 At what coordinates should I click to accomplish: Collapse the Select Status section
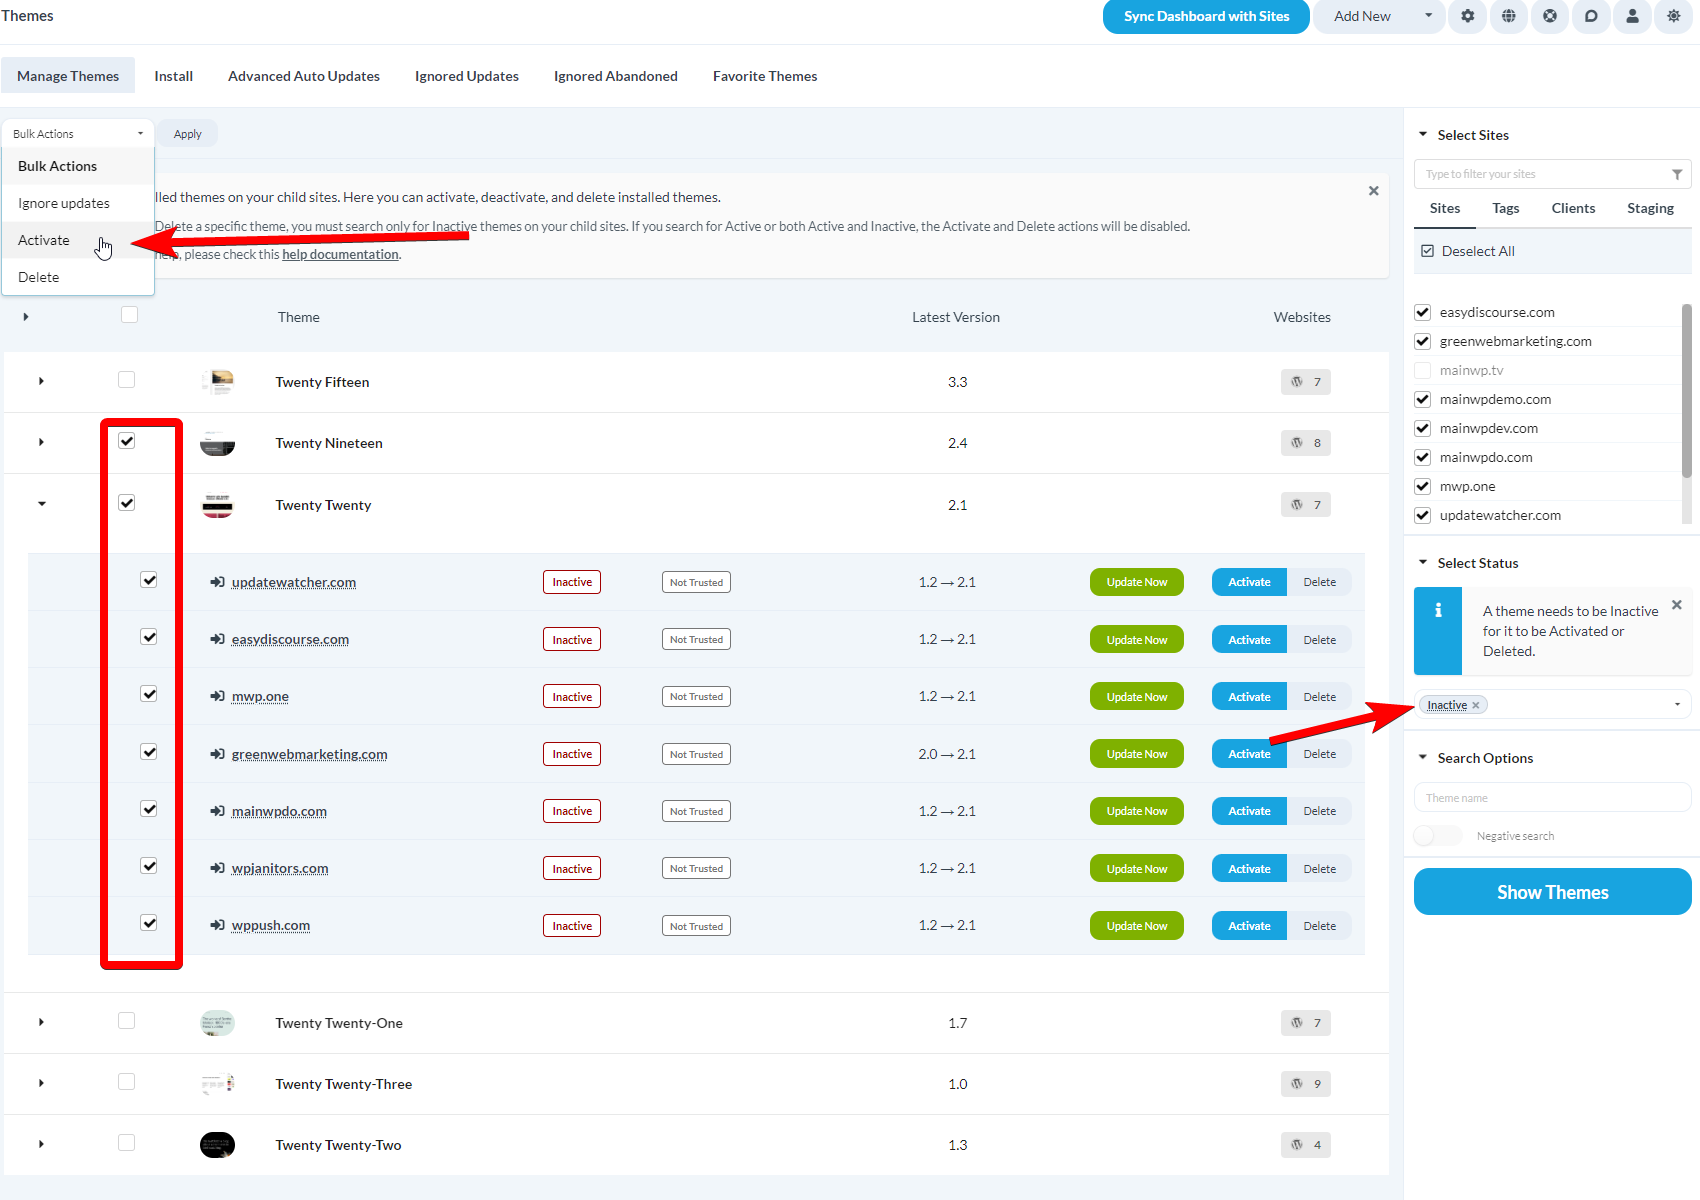click(x=1423, y=562)
